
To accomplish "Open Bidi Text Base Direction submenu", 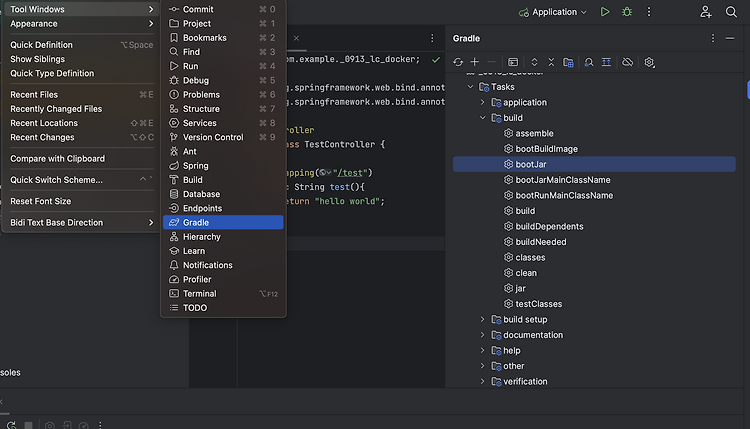I will (82, 222).
